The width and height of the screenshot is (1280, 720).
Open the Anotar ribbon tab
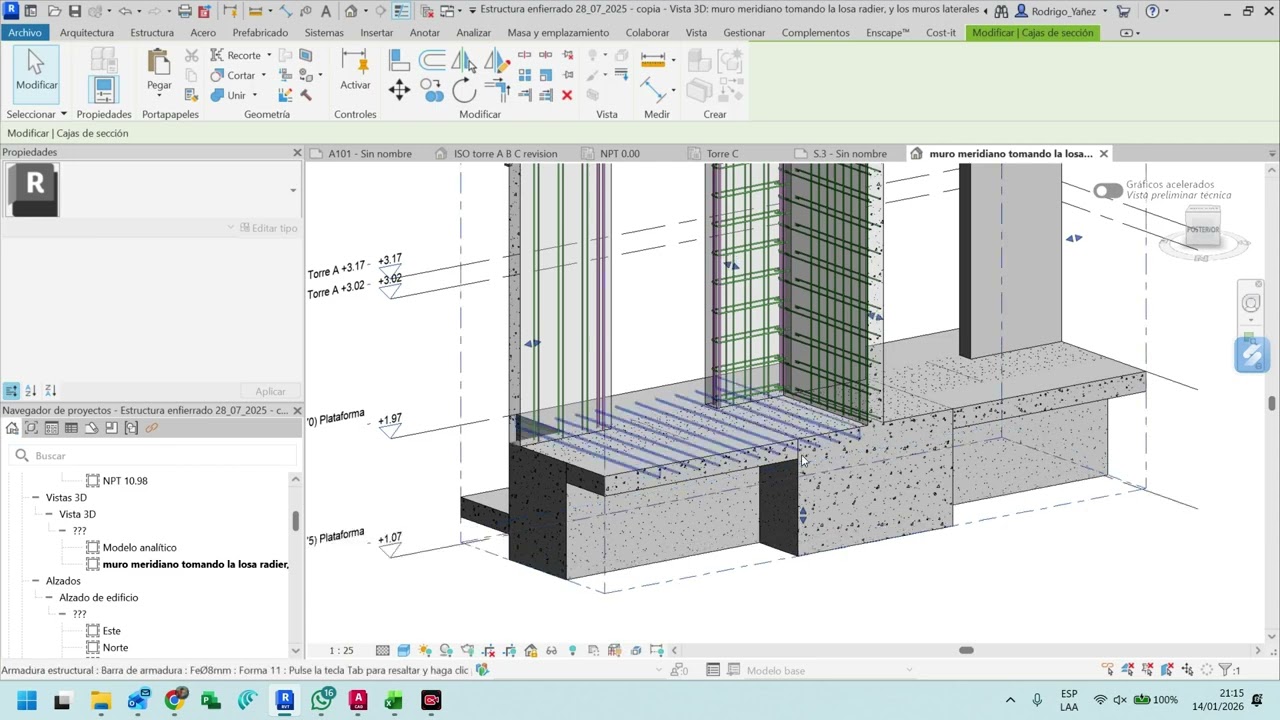425,32
